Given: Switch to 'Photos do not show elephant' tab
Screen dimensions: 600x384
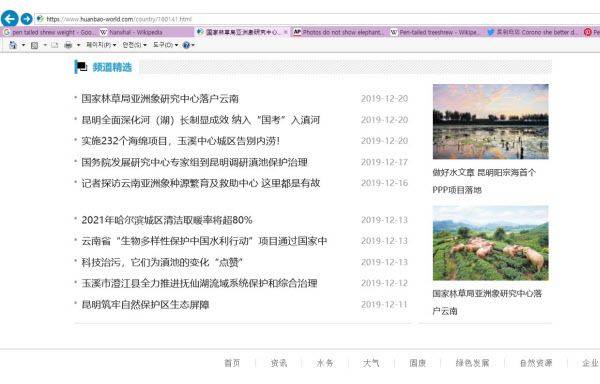Looking at the screenshot, I should pyautogui.click(x=339, y=32).
